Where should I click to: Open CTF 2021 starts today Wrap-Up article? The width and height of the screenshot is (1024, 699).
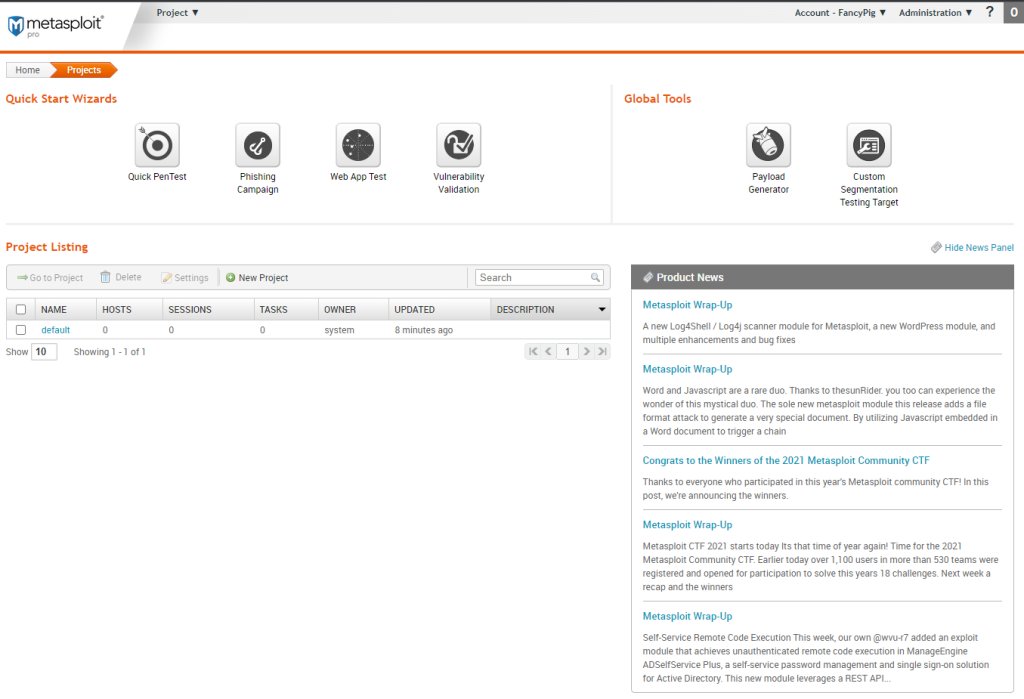pos(687,525)
